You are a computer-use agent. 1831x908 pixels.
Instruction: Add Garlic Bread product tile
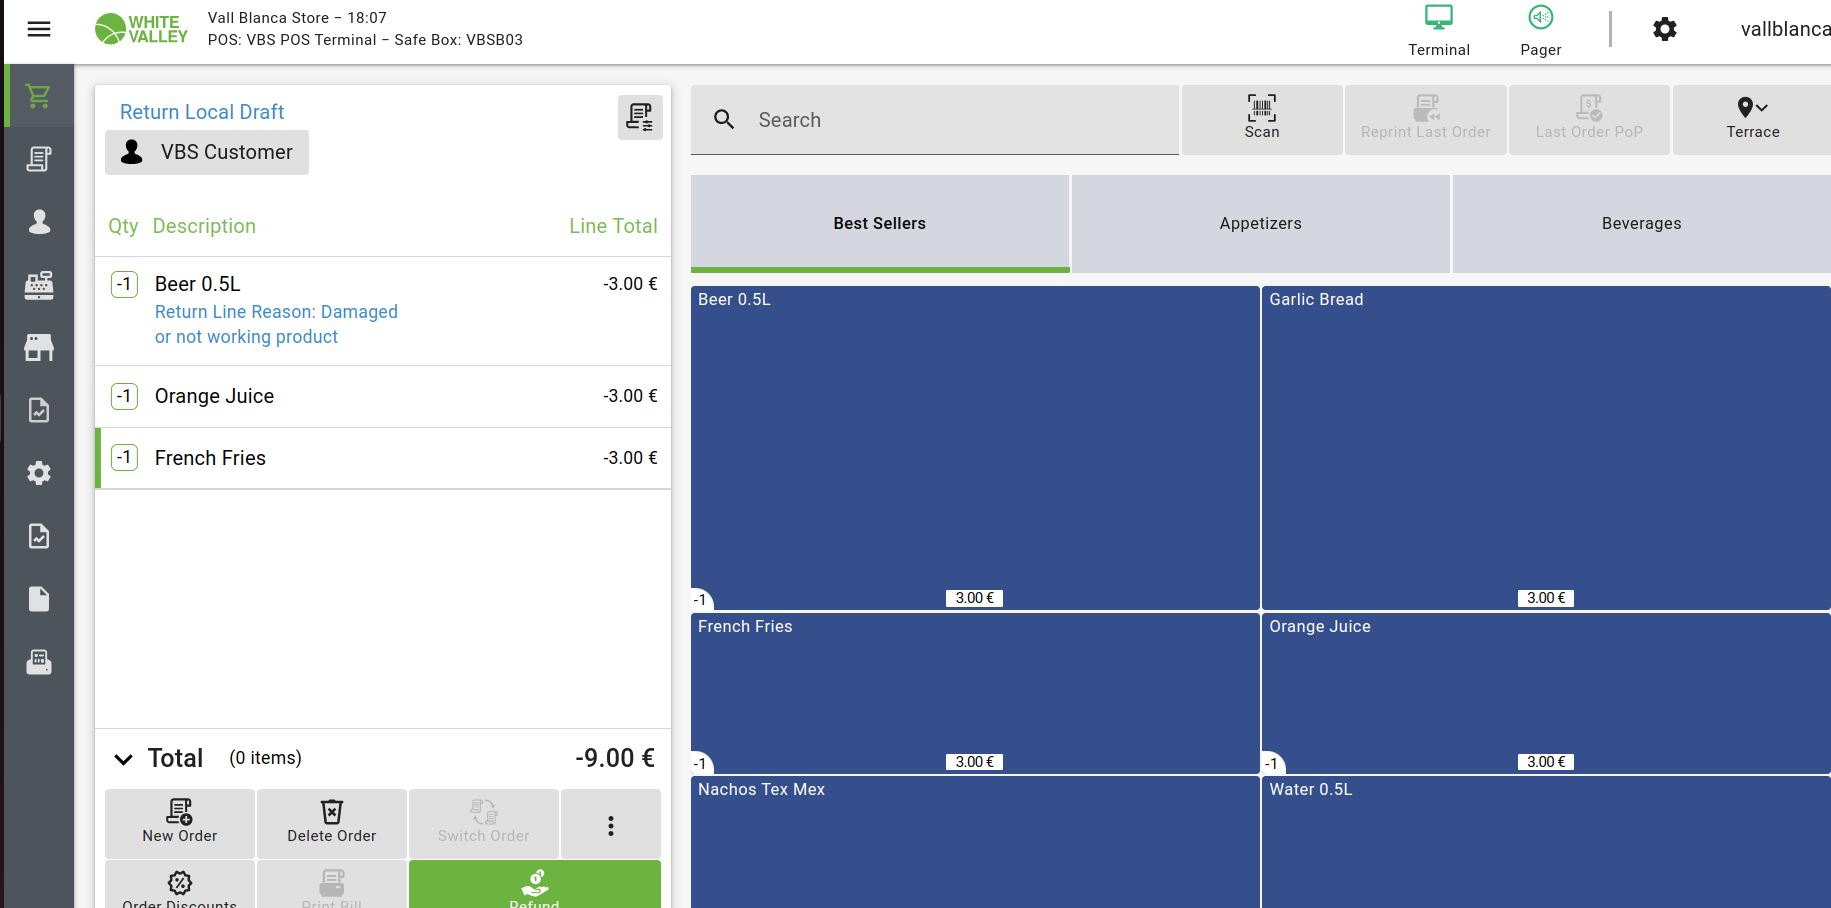click(x=1545, y=448)
